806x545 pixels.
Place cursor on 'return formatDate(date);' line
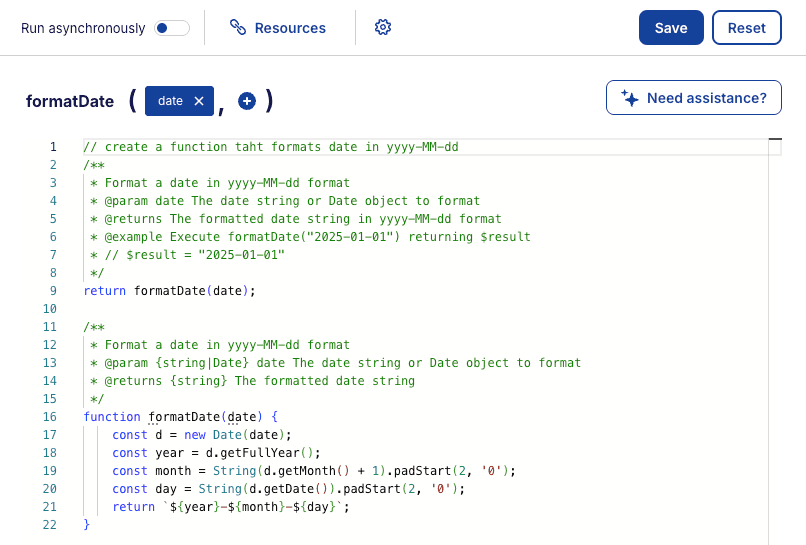[170, 291]
